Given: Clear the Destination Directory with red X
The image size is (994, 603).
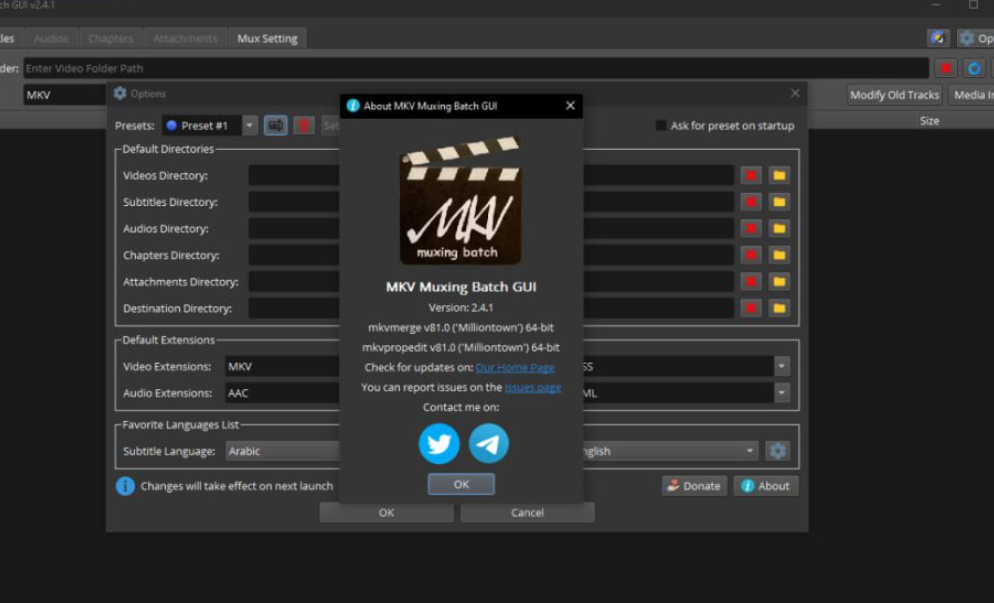Looking at the screenshot, I should pos(751,308).
